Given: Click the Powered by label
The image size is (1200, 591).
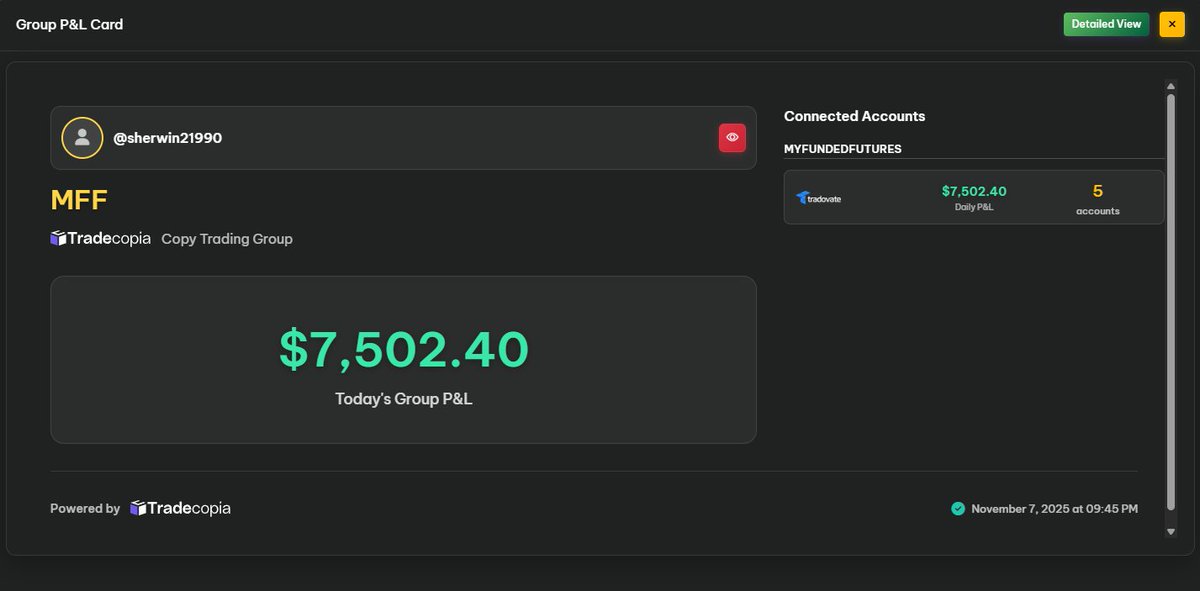Looking at the screenshot, I should [x=85, y=509].
